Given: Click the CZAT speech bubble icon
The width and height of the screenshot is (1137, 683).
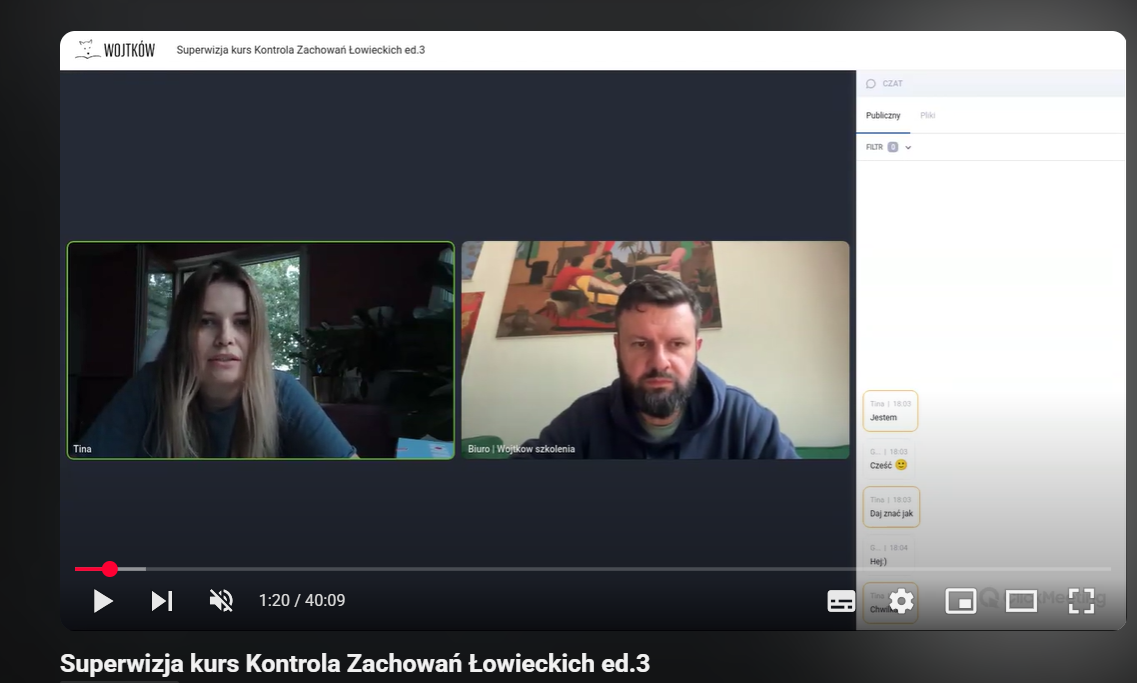Looking at the screenshot, I should [x=871, y=84].
